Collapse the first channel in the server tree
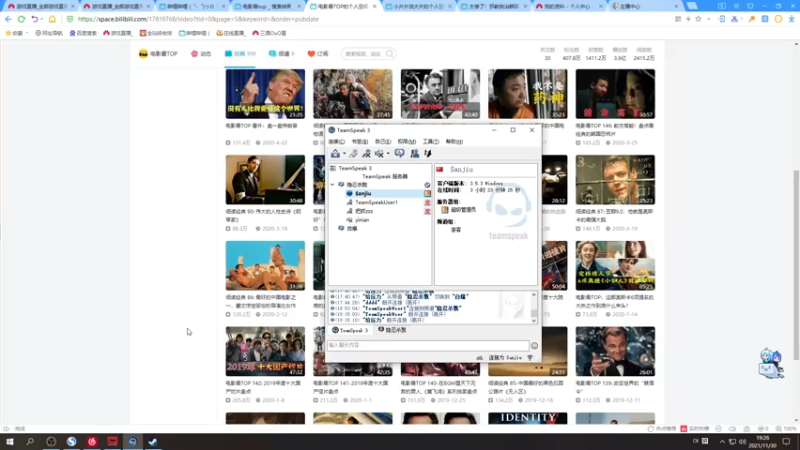The image size is (800, 450). 333,185
